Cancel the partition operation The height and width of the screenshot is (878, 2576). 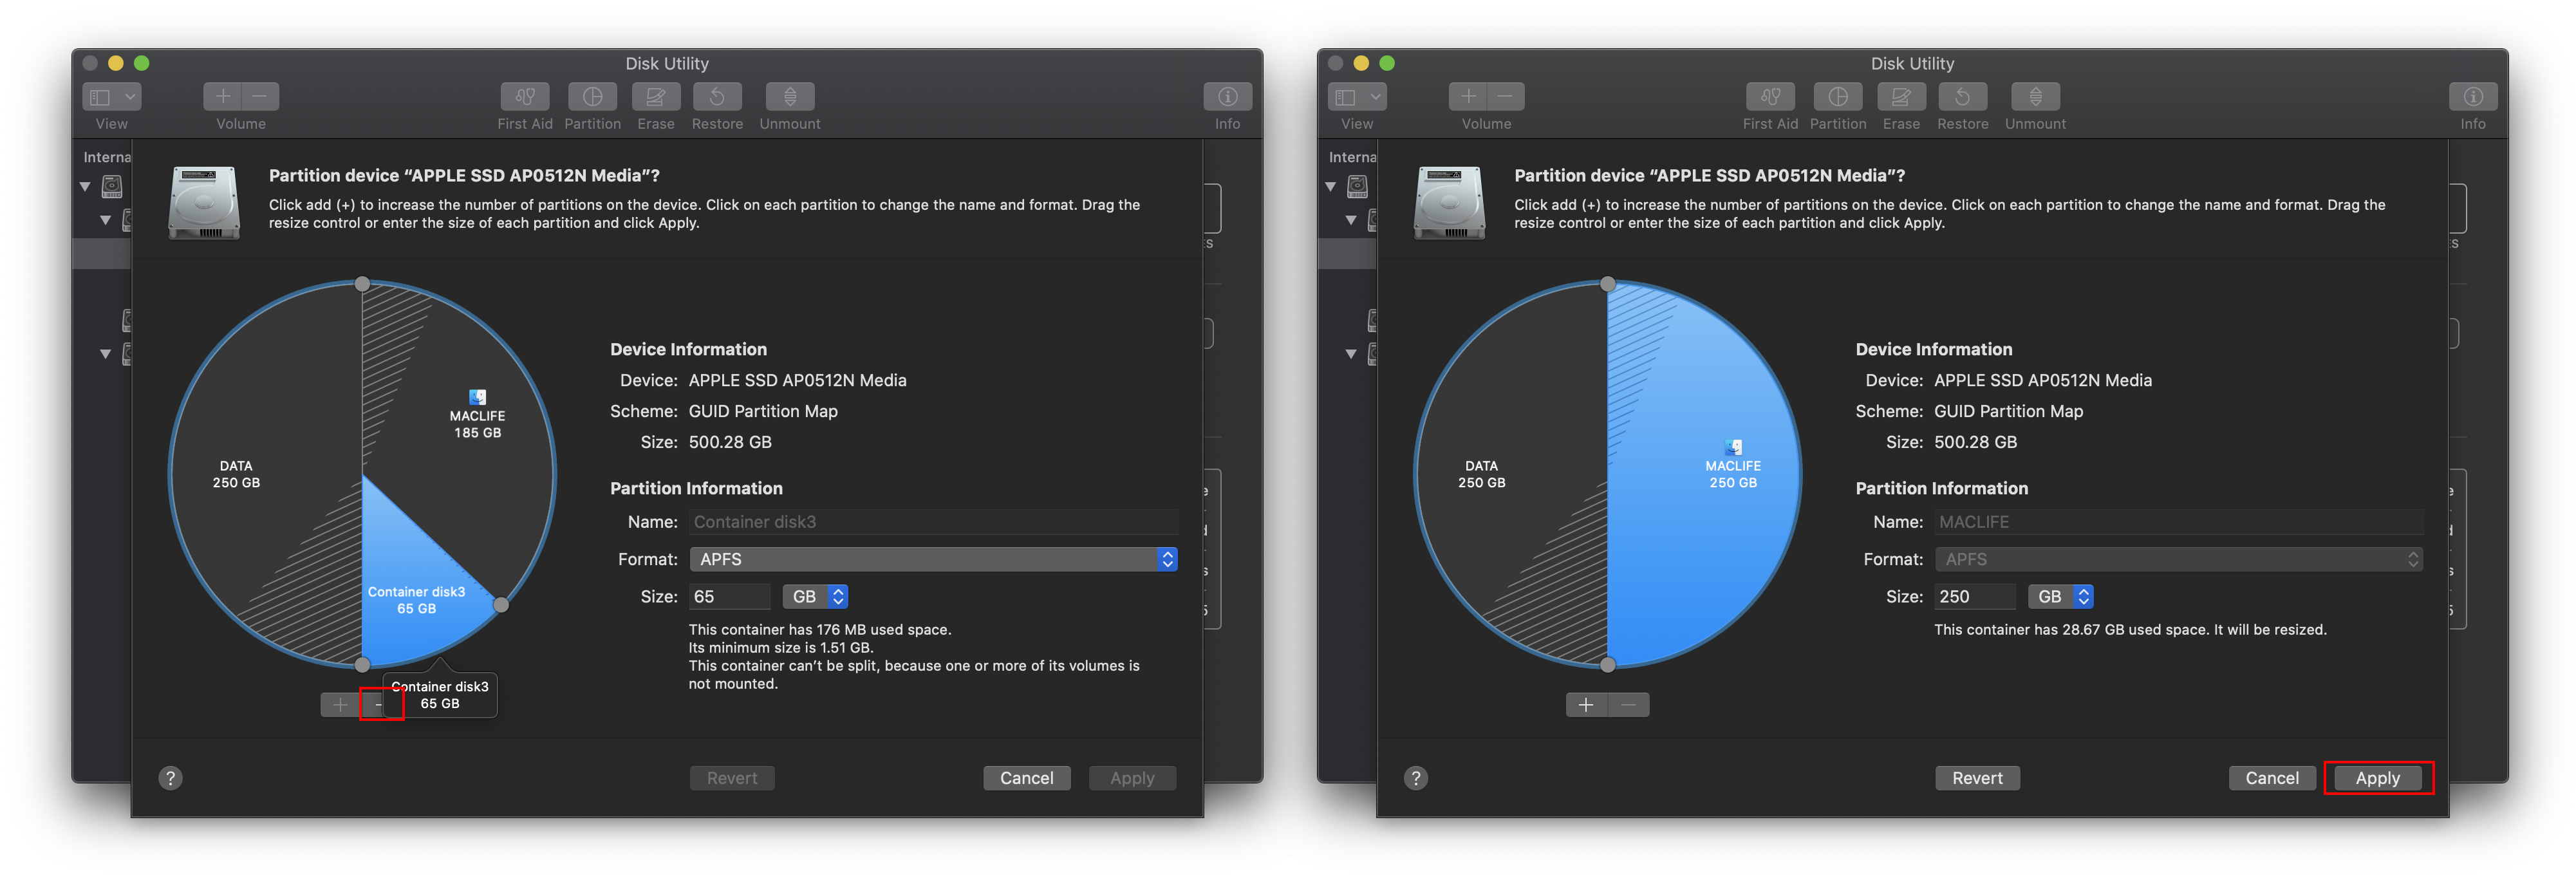(x=1026, y=777)
